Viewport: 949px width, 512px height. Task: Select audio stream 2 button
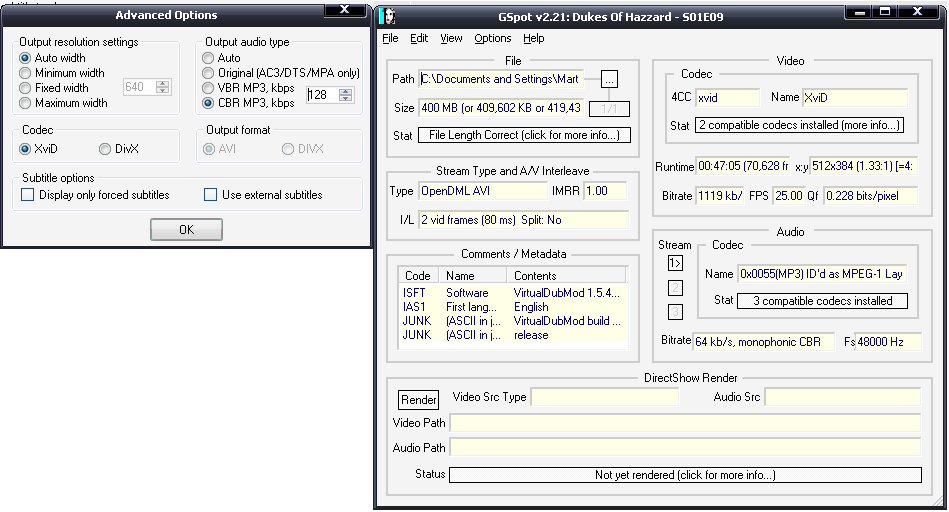click(675, 287)
